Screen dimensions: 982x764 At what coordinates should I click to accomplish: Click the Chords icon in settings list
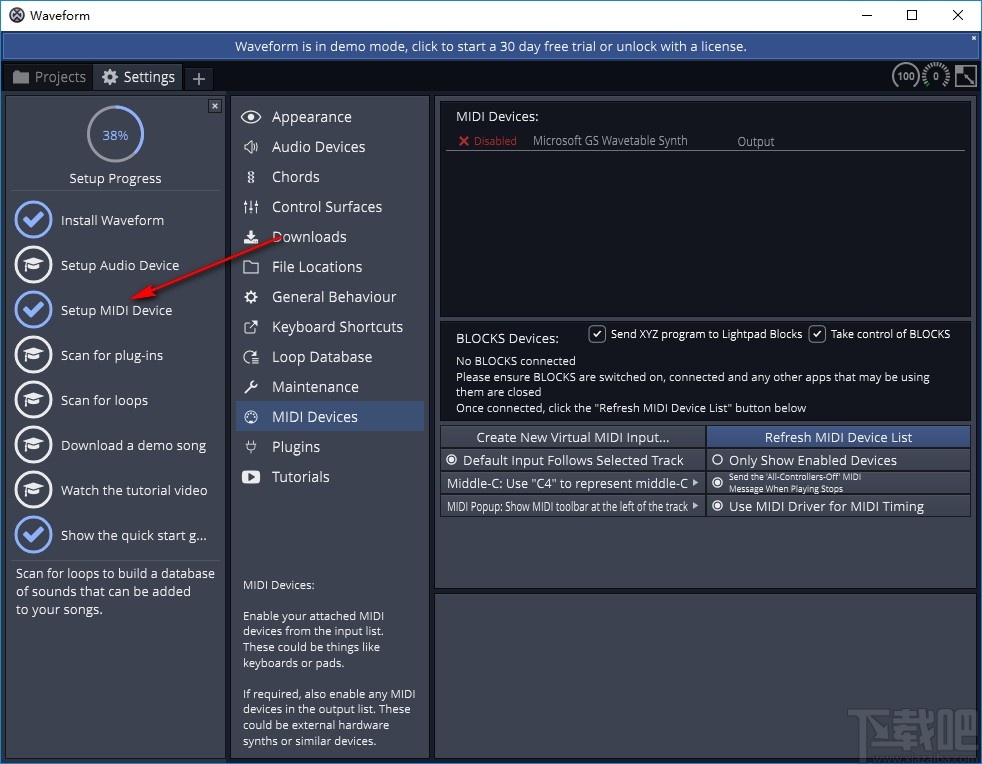point(251,177)
